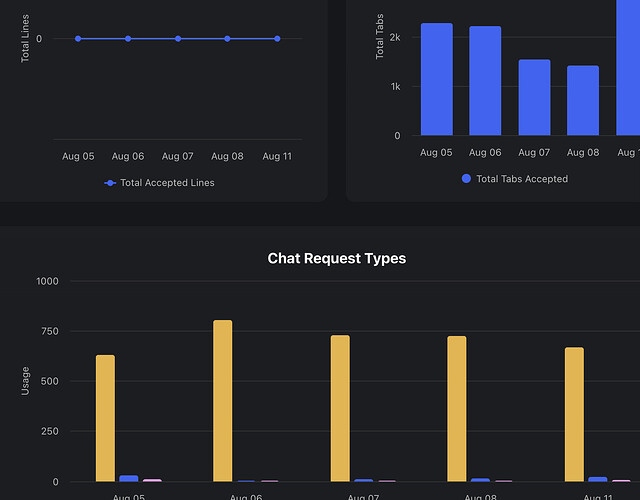Click the Aug 08 point on the lines chart
Screen dimensions: 640x500
click(x=227, y=39)
